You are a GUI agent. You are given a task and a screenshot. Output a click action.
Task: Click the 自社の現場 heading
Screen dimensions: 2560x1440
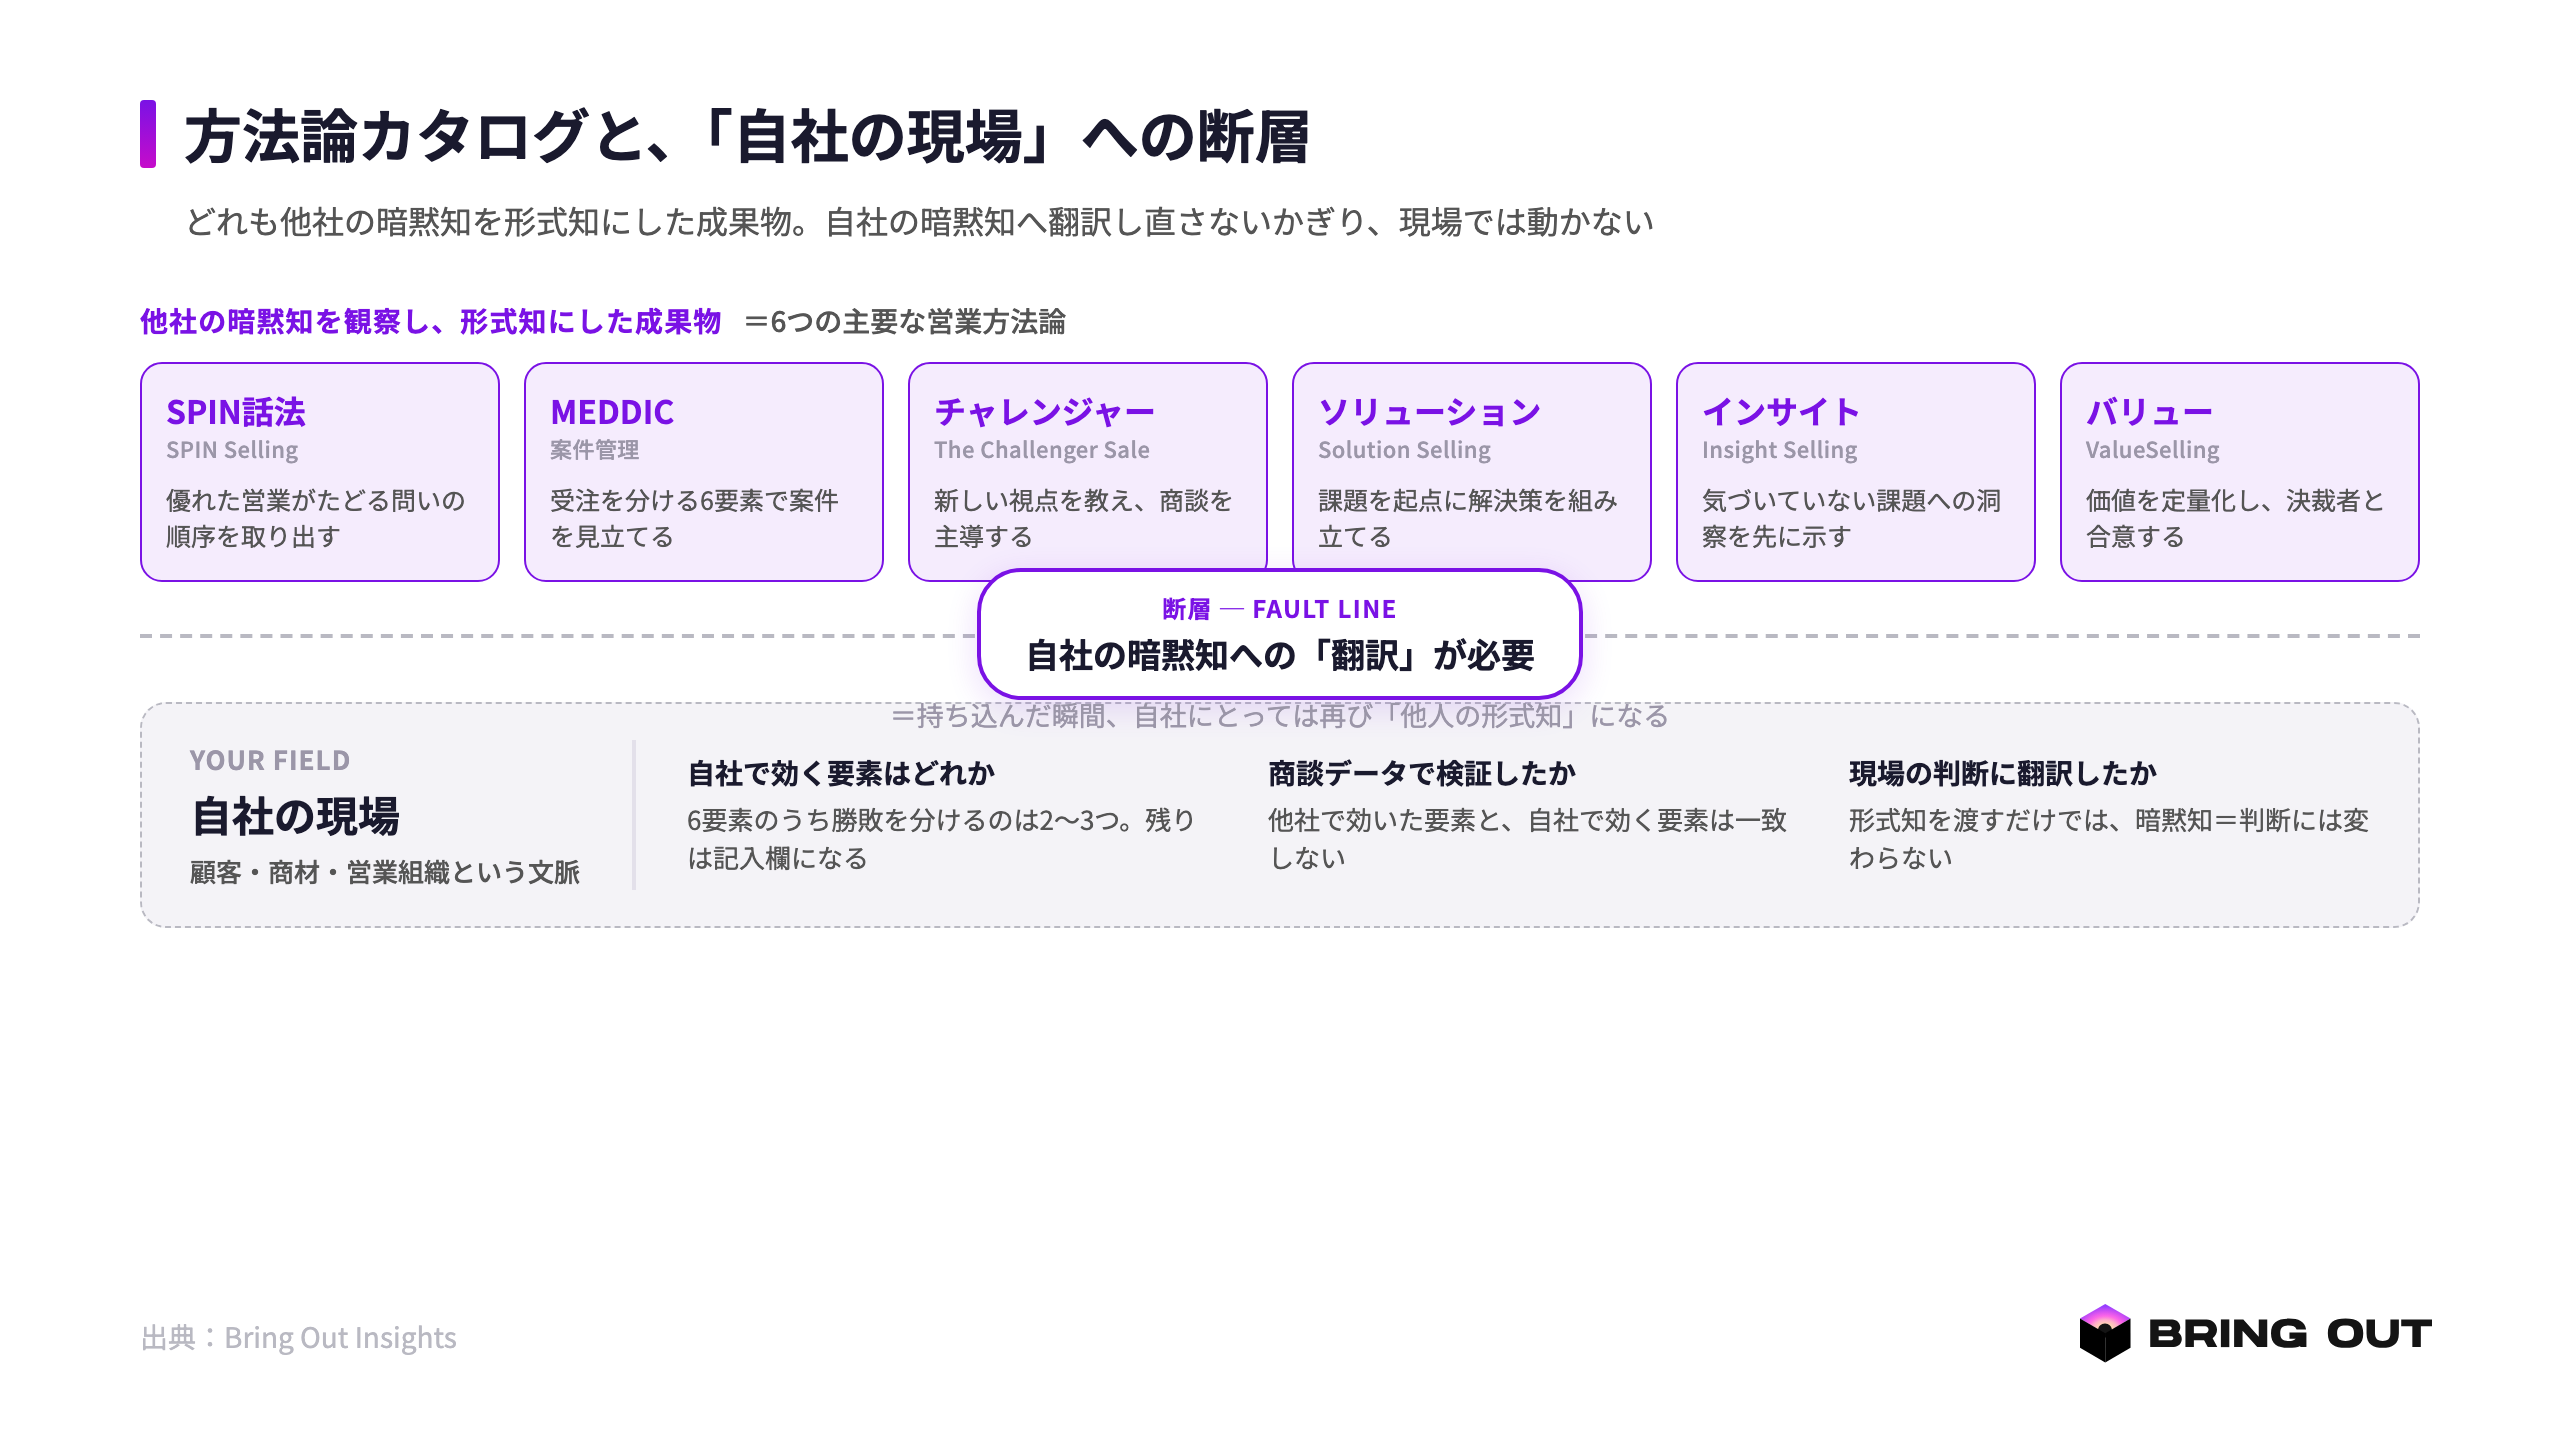(x=295, y=816)
